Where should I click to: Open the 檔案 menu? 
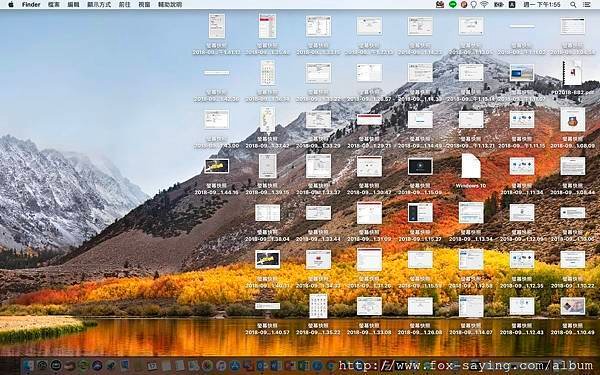pos(54,5)
